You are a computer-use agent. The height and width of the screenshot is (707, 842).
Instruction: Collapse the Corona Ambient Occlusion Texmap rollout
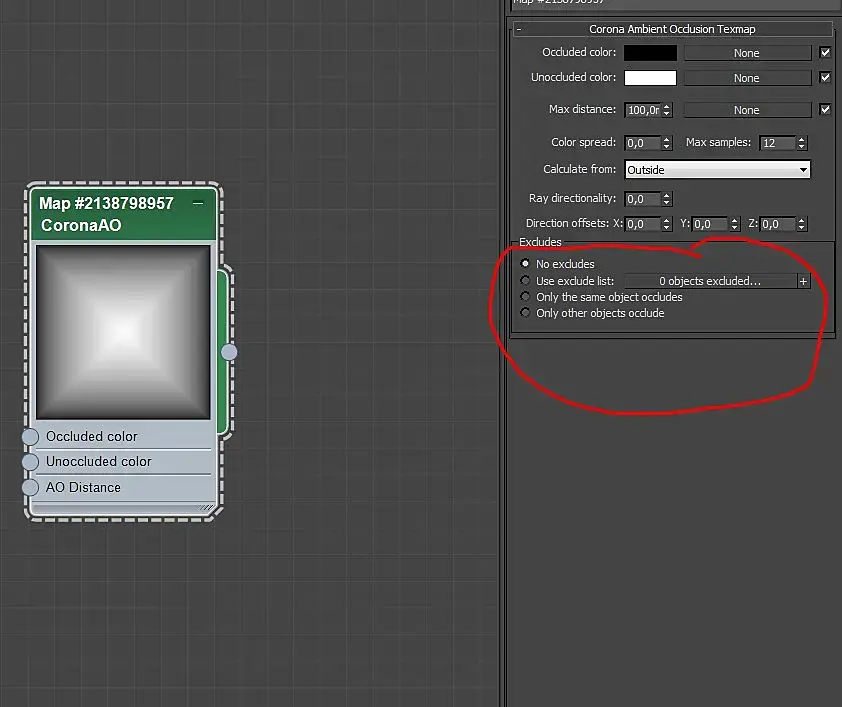[519, 30]
